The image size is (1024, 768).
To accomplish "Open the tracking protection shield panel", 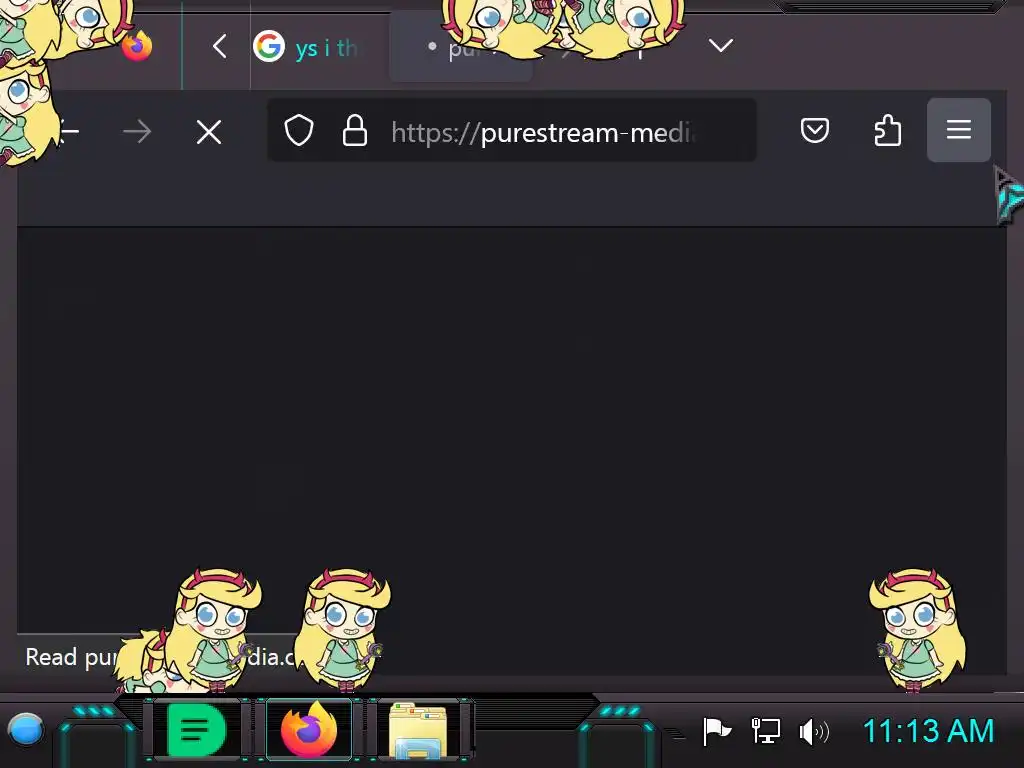I will [x=299, y=131].
